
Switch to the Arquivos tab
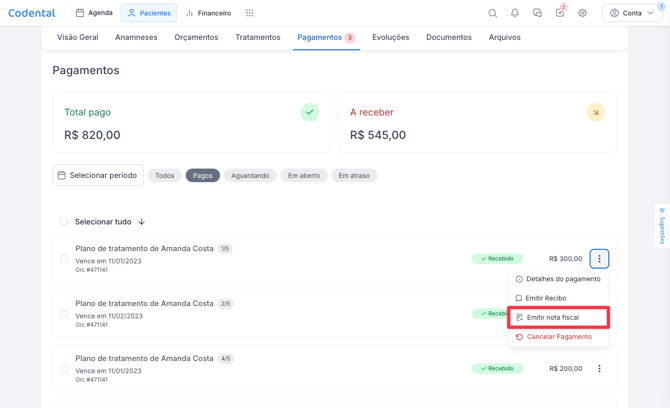505,37
